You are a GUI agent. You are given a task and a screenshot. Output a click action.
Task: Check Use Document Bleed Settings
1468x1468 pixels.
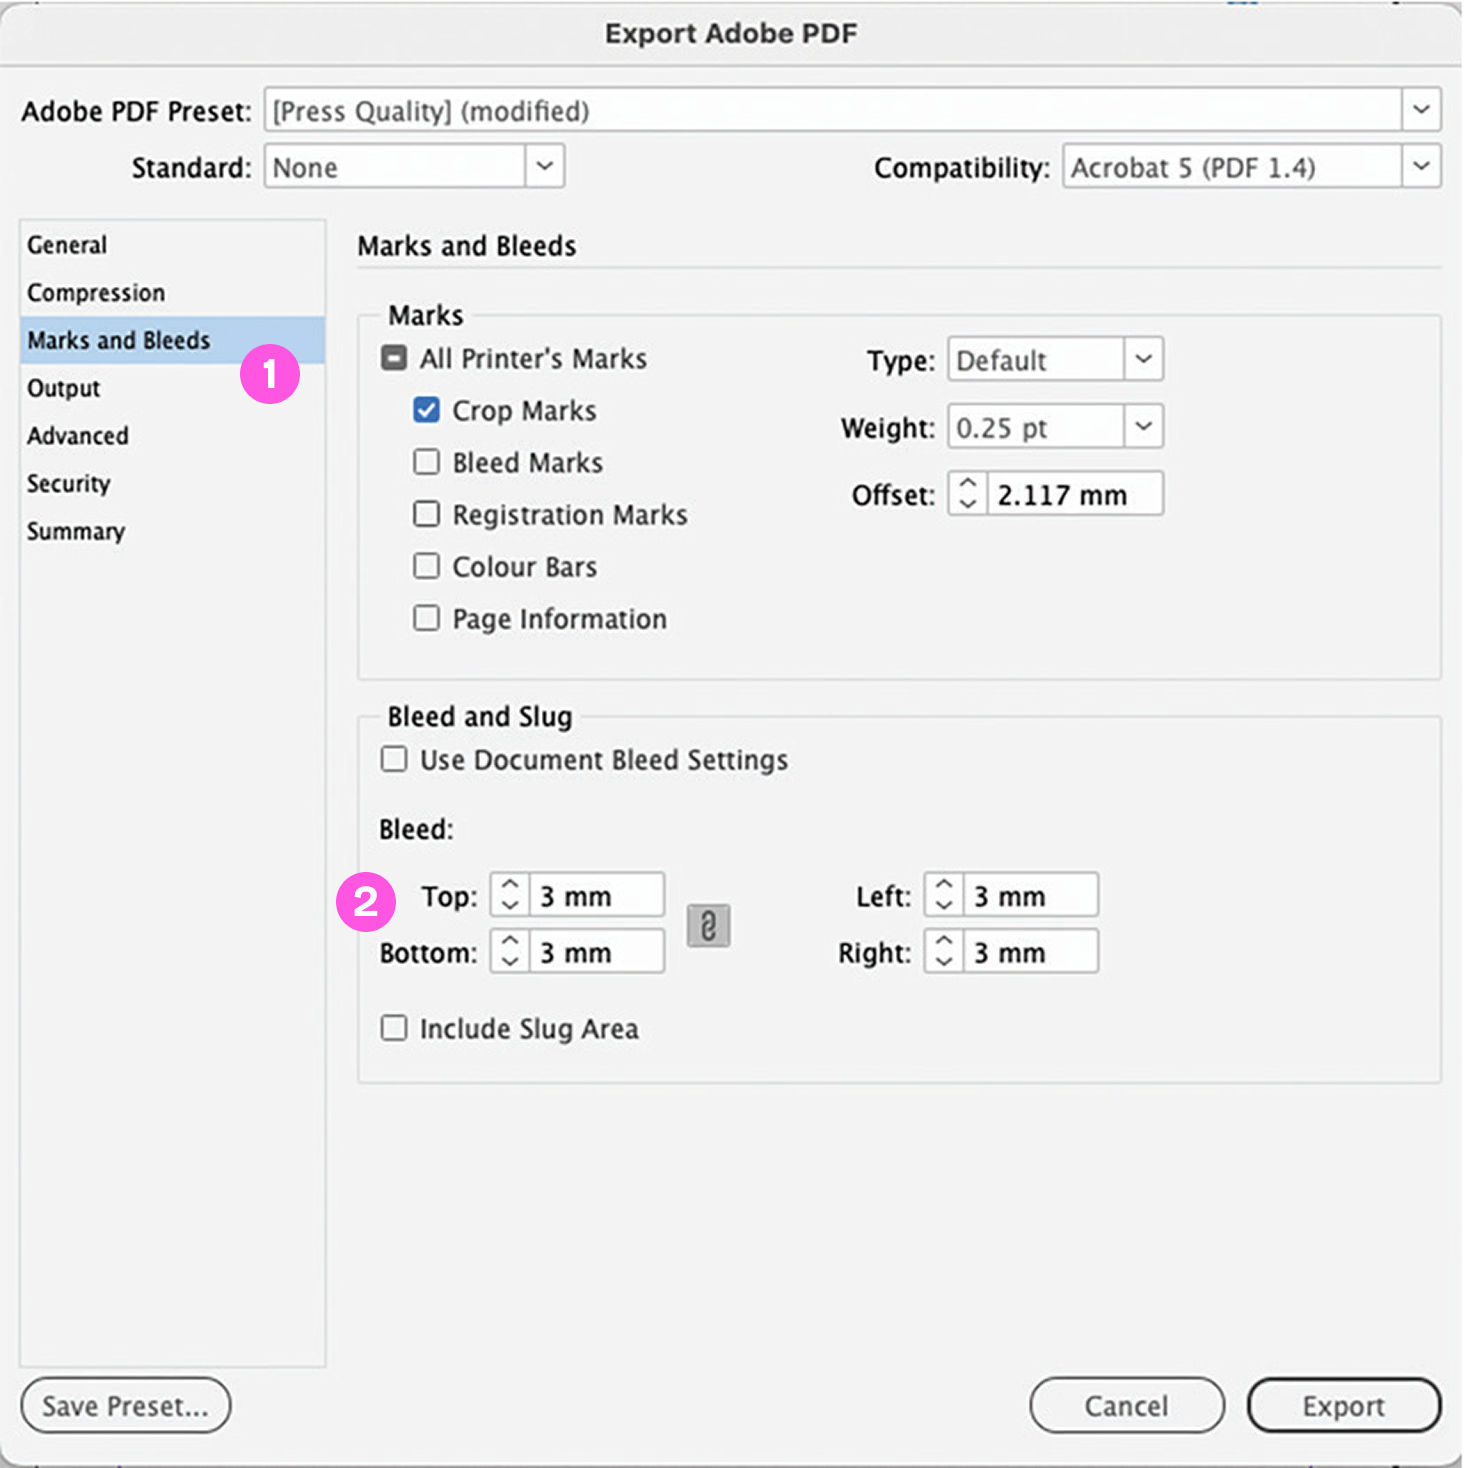click(394, 760)
